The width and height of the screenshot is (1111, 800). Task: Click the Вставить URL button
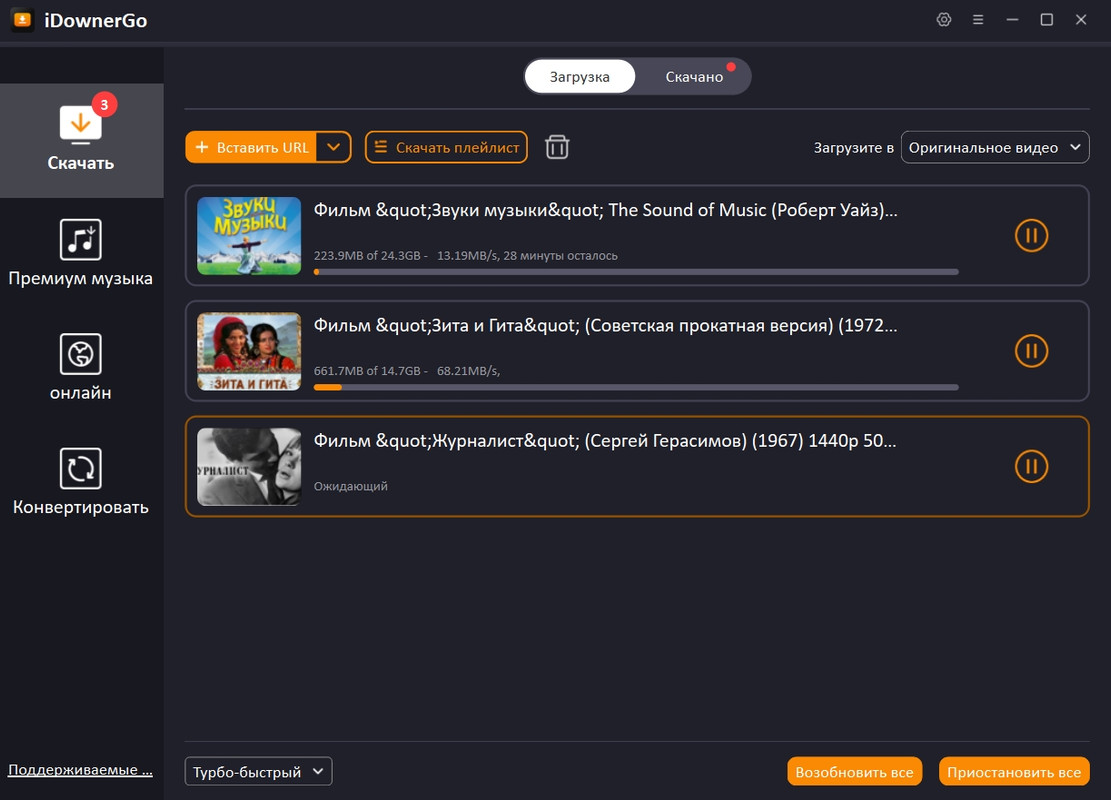coord(252,147)
